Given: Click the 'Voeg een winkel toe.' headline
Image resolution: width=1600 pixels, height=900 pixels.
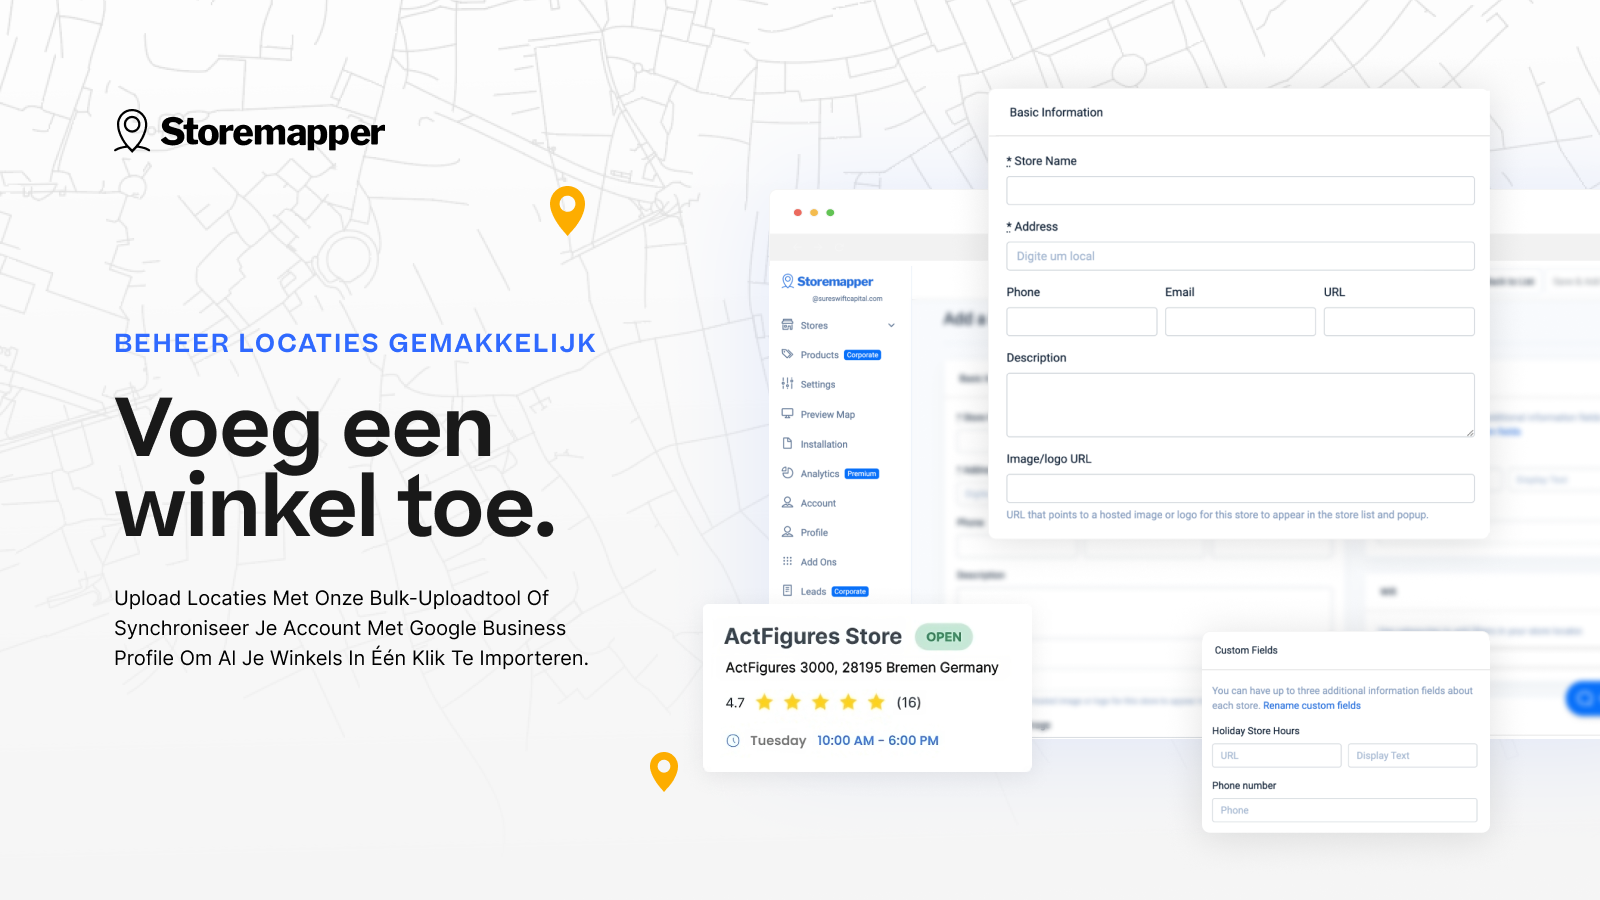Looking at the screenshot, I should click(335, 467).
